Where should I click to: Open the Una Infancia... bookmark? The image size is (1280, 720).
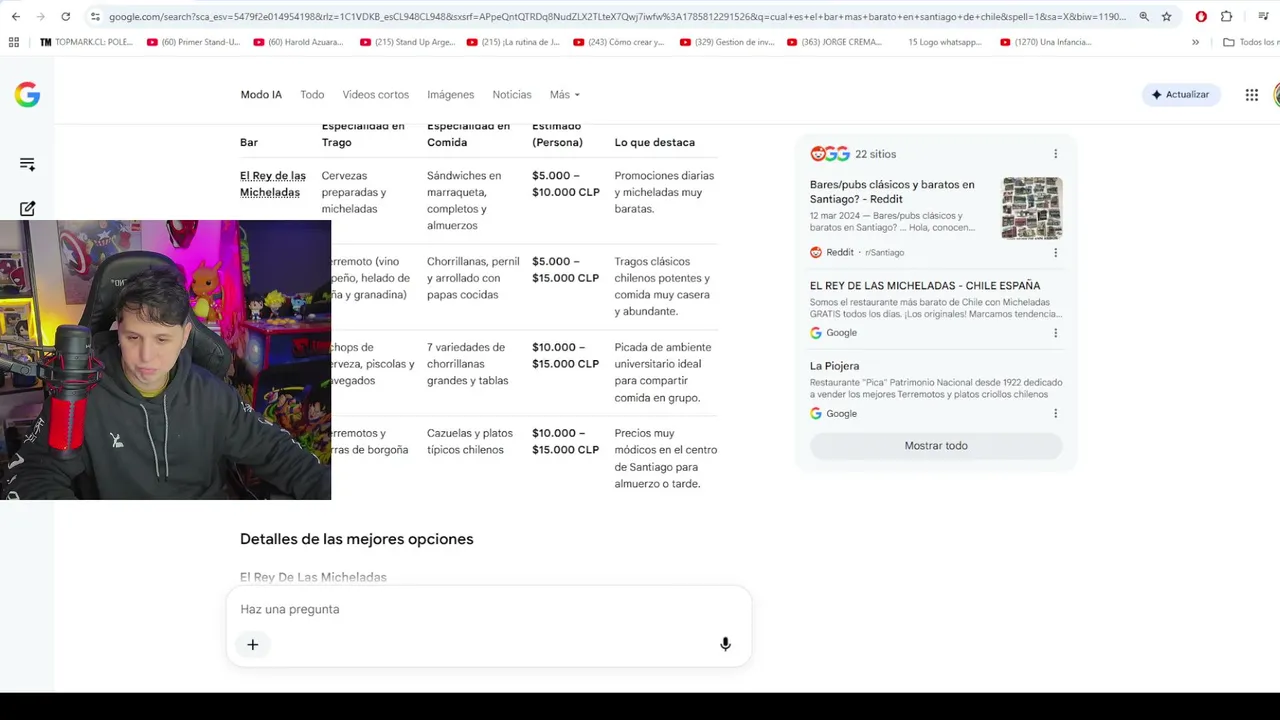coord(1046,42)
